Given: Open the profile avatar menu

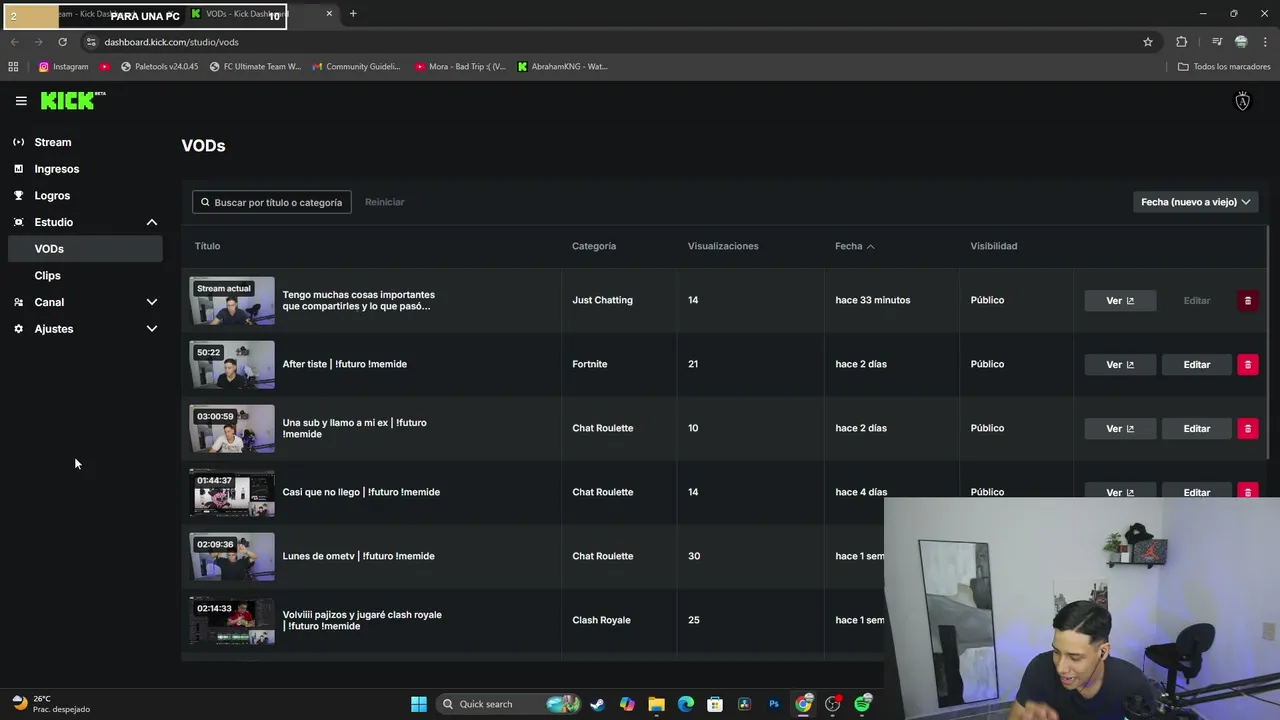Looking at the screenshot, I should [x=1242, y=101].
